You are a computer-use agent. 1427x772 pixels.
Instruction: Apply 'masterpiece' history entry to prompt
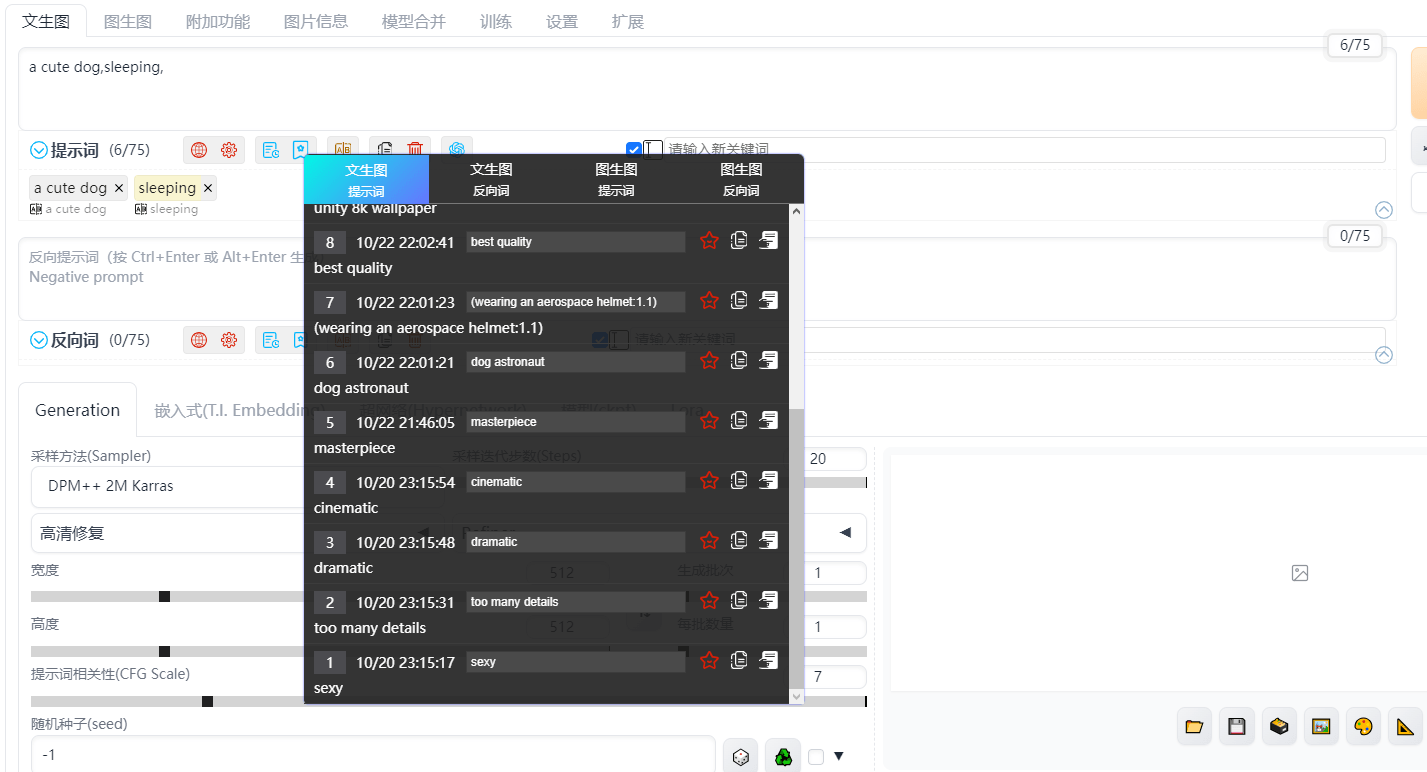pos(768,421)
